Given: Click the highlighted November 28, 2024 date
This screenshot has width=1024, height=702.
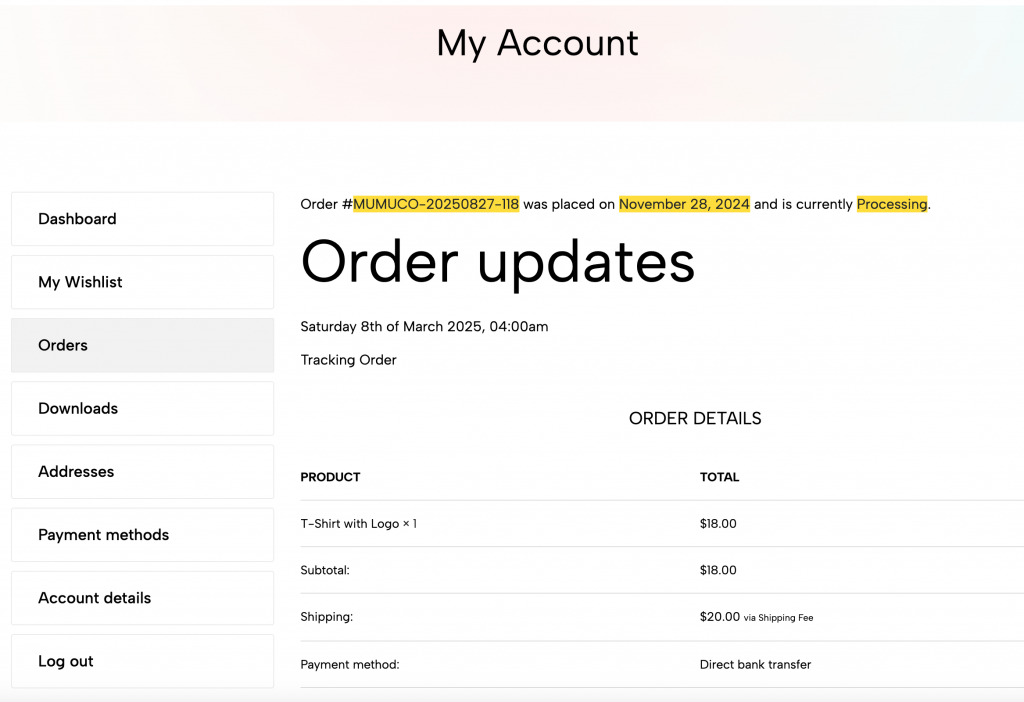Looking at the screenshot, I should point(684,204).
